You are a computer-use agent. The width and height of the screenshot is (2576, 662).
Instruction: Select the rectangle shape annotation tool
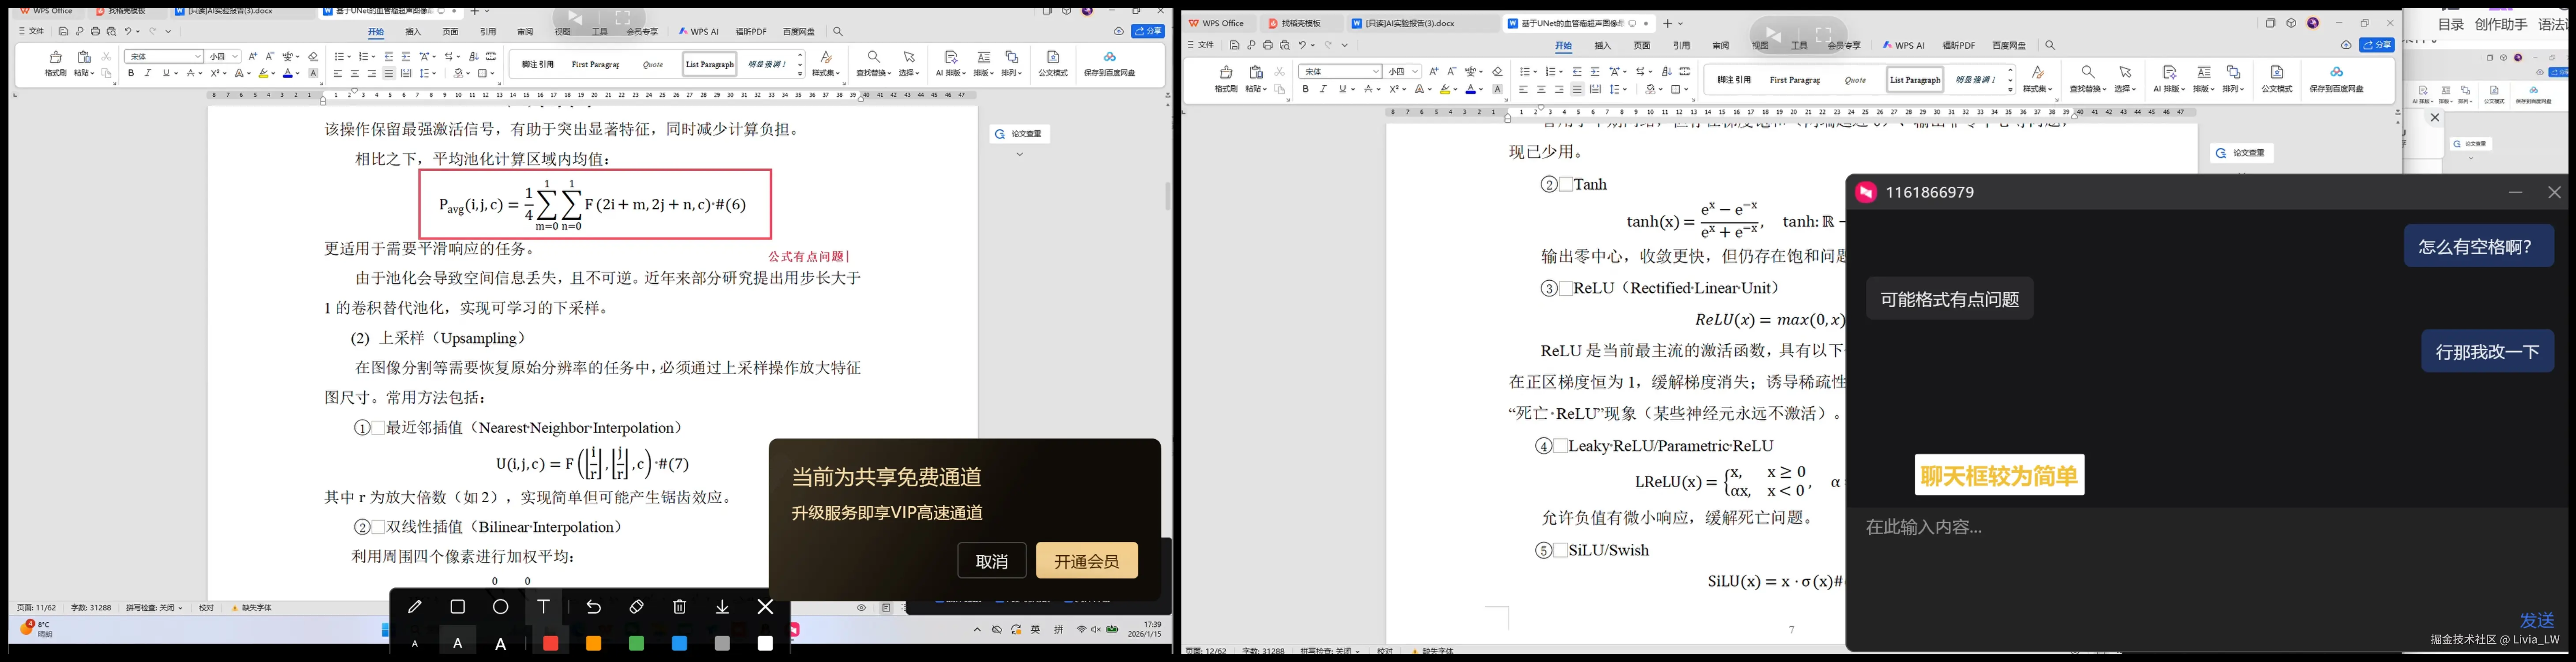(x=458, y=607)
